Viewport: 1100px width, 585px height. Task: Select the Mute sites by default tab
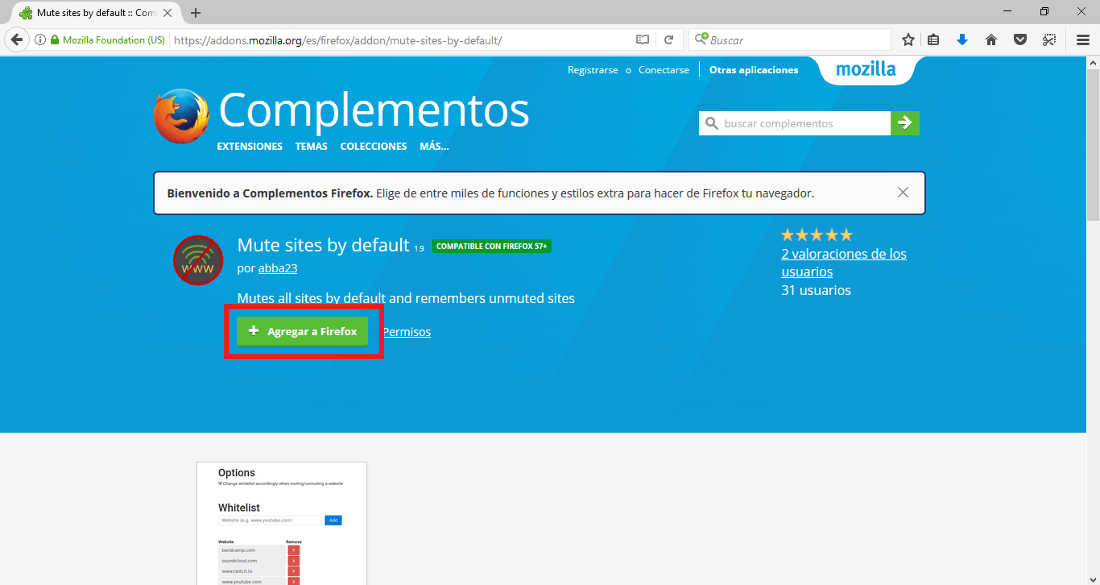click(x=93, y=13)
